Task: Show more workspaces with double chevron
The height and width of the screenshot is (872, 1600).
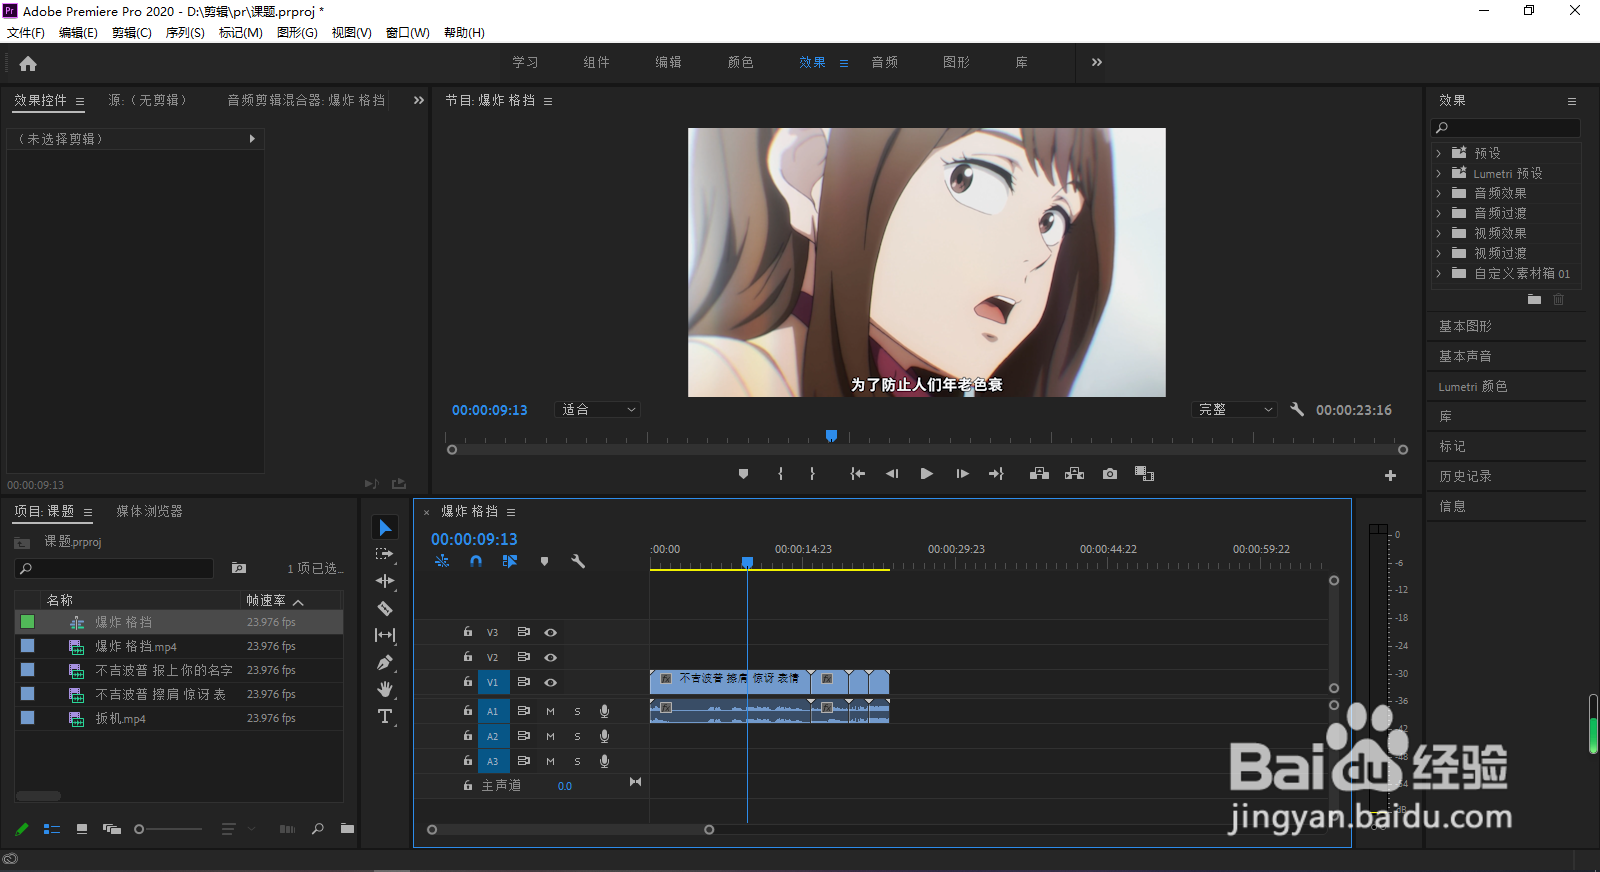Action: coord(1097,62)
